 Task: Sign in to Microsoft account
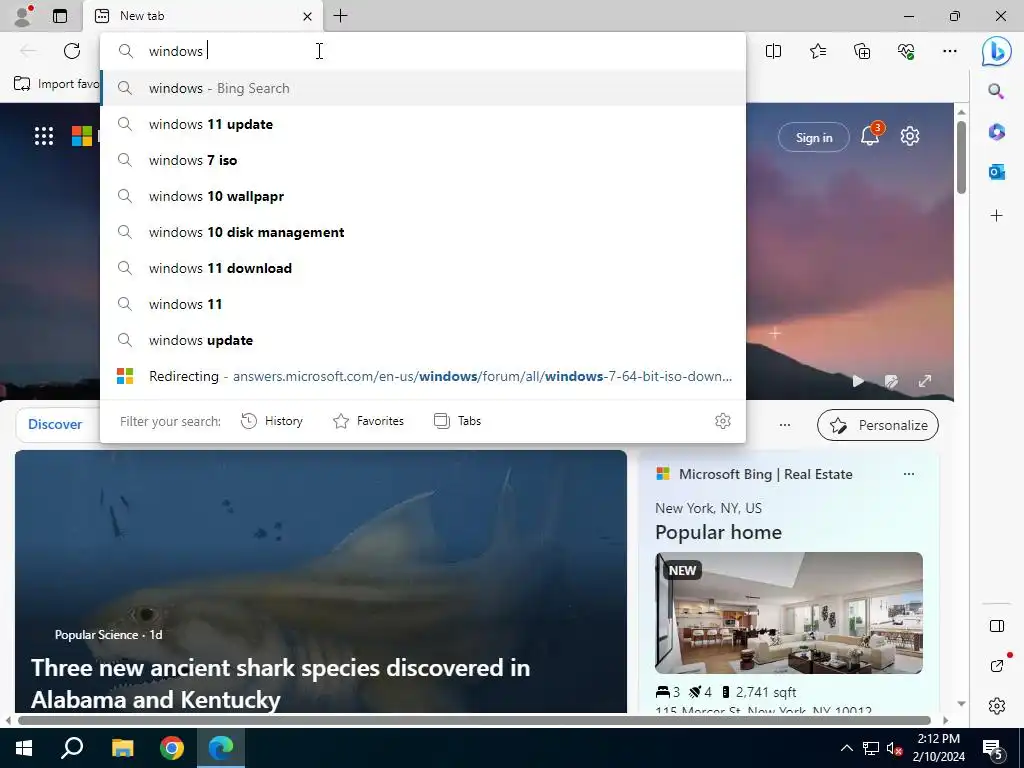[814, 137]
